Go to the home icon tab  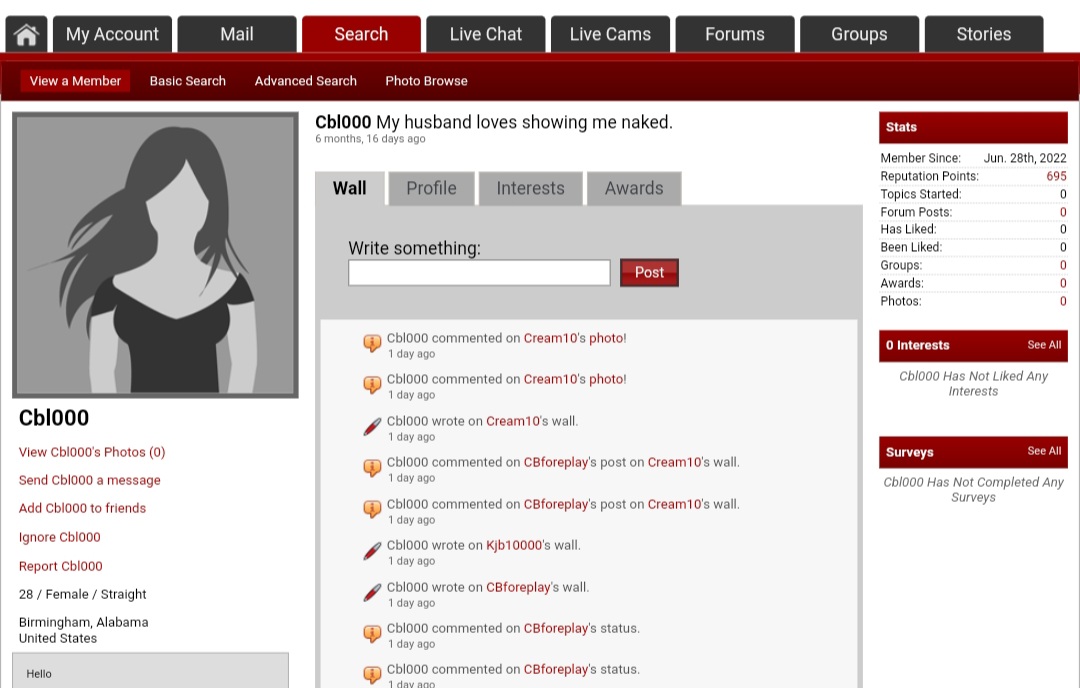[26, 34]
